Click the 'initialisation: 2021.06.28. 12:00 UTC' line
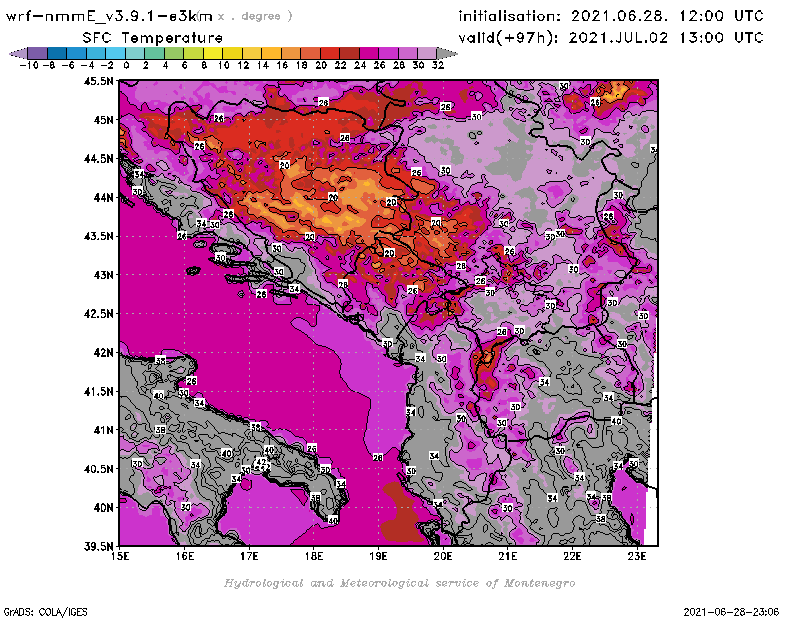This screenshot has width=800, height=618. coord(611,16)
